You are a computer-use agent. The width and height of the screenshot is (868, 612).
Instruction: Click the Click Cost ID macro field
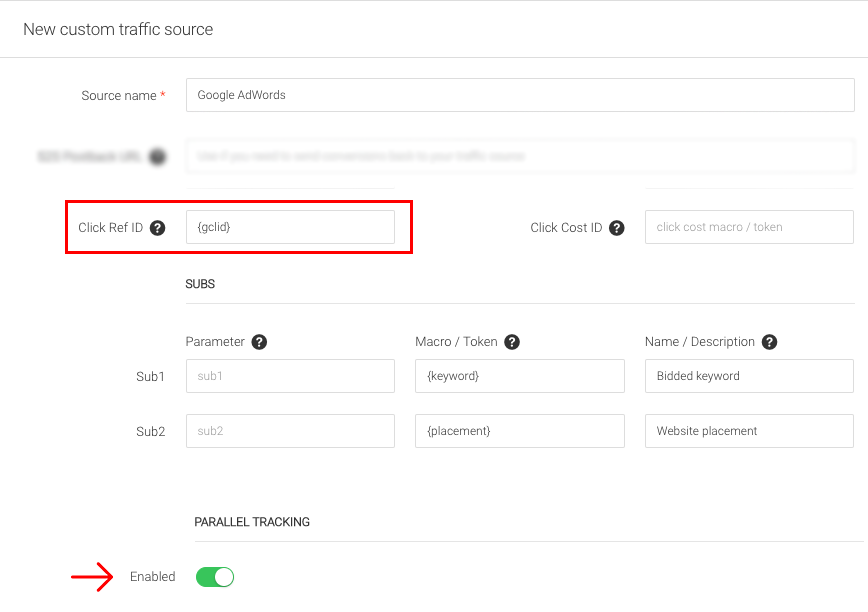749,227
